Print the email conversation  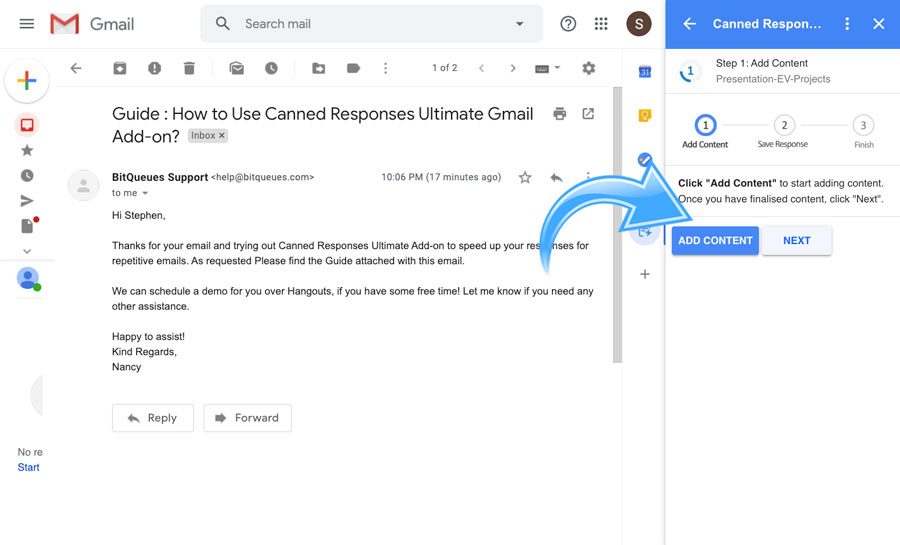[560, 114]
